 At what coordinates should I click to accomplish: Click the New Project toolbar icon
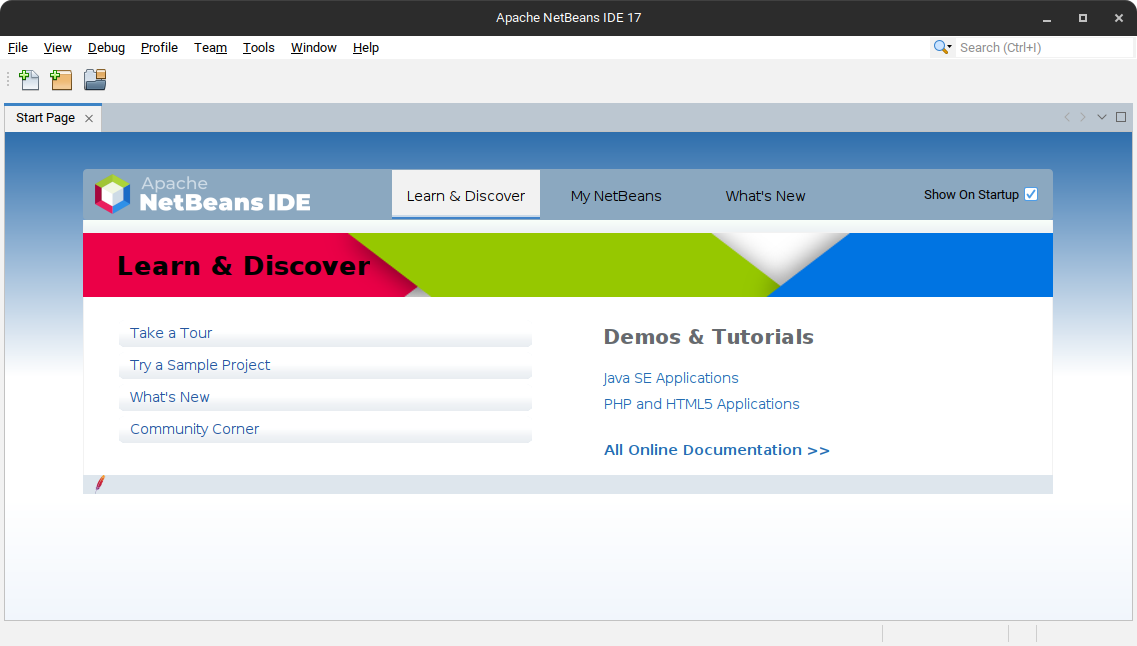pos(62,80)
